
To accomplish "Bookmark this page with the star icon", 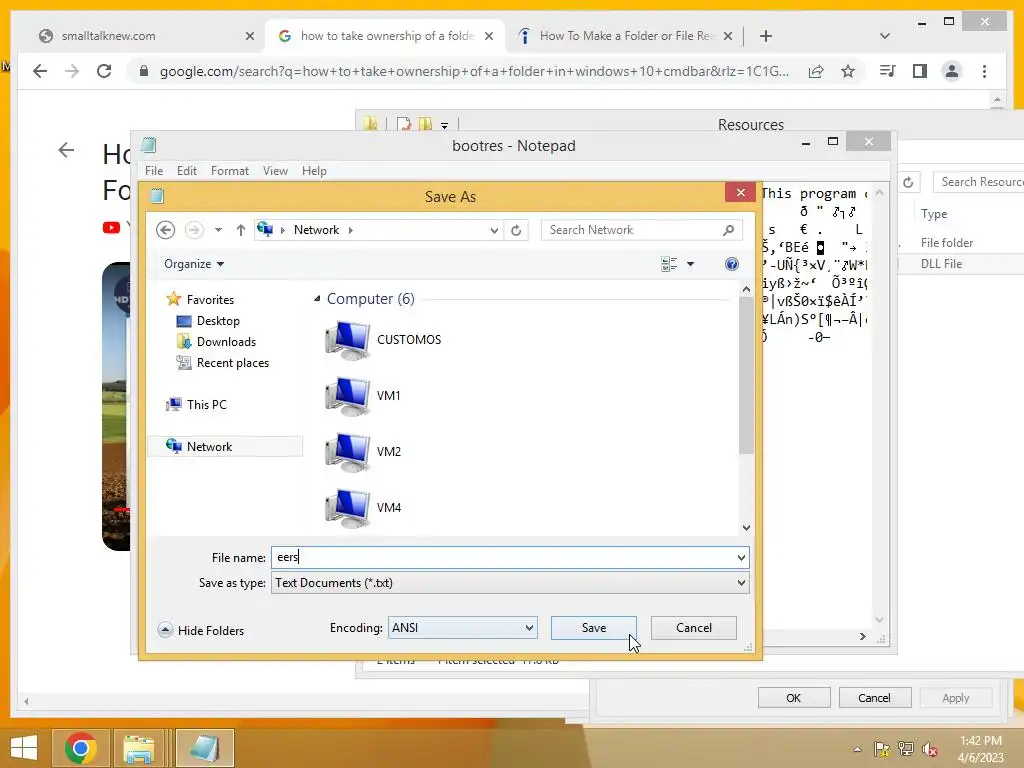I will (848, 71).
